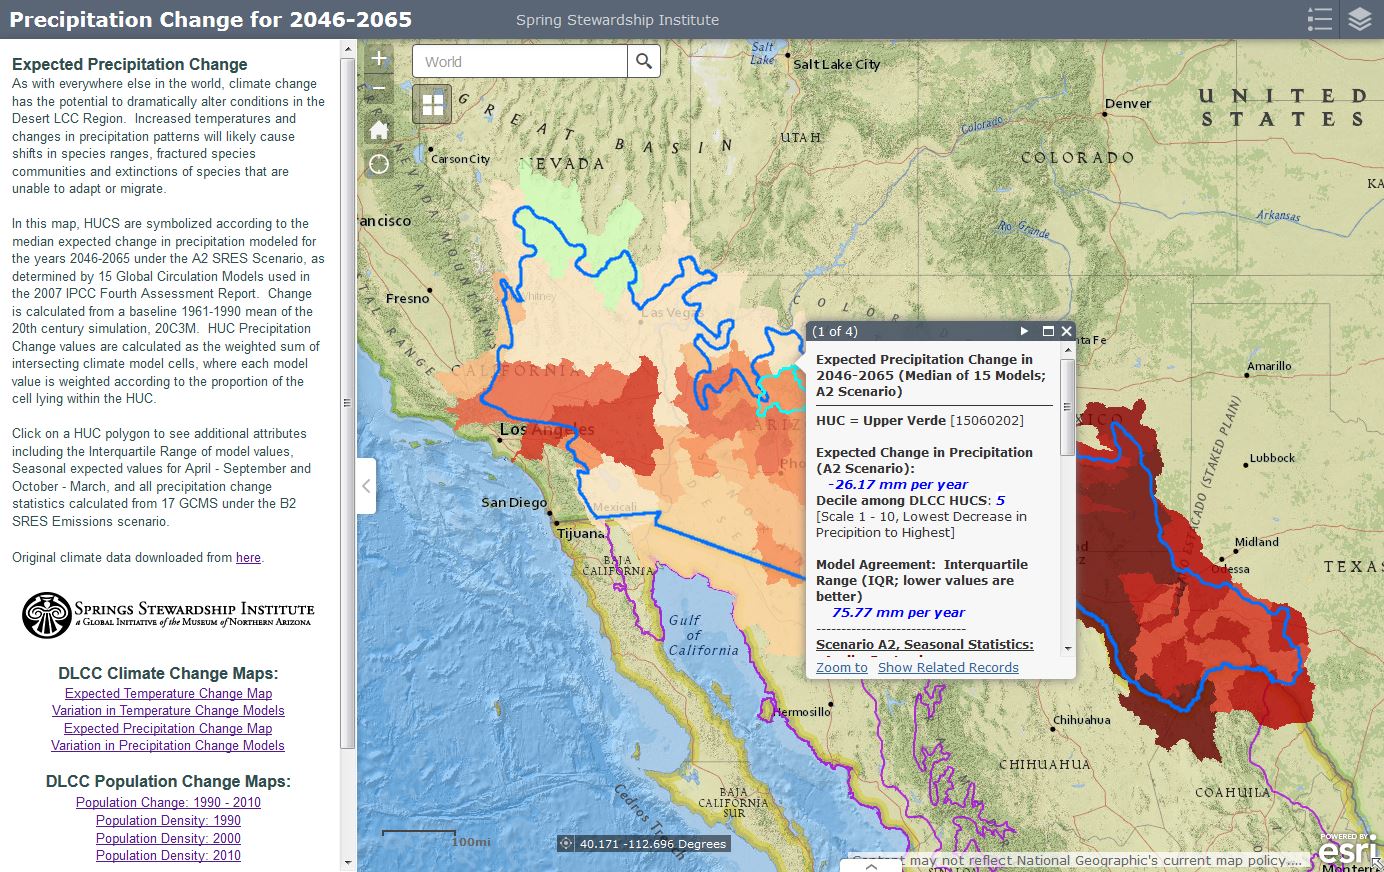Click '(1 of 4)' popup counter
This screenshot has width=1384, height=872.
[x=835, y=331]
